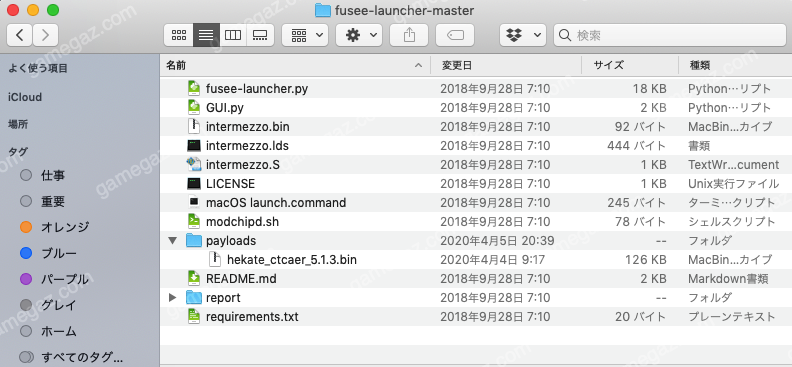This screenshot has width=792, height=367.
Task: Select the 仕事 tag in sidebar
Action: coord(53,176)
